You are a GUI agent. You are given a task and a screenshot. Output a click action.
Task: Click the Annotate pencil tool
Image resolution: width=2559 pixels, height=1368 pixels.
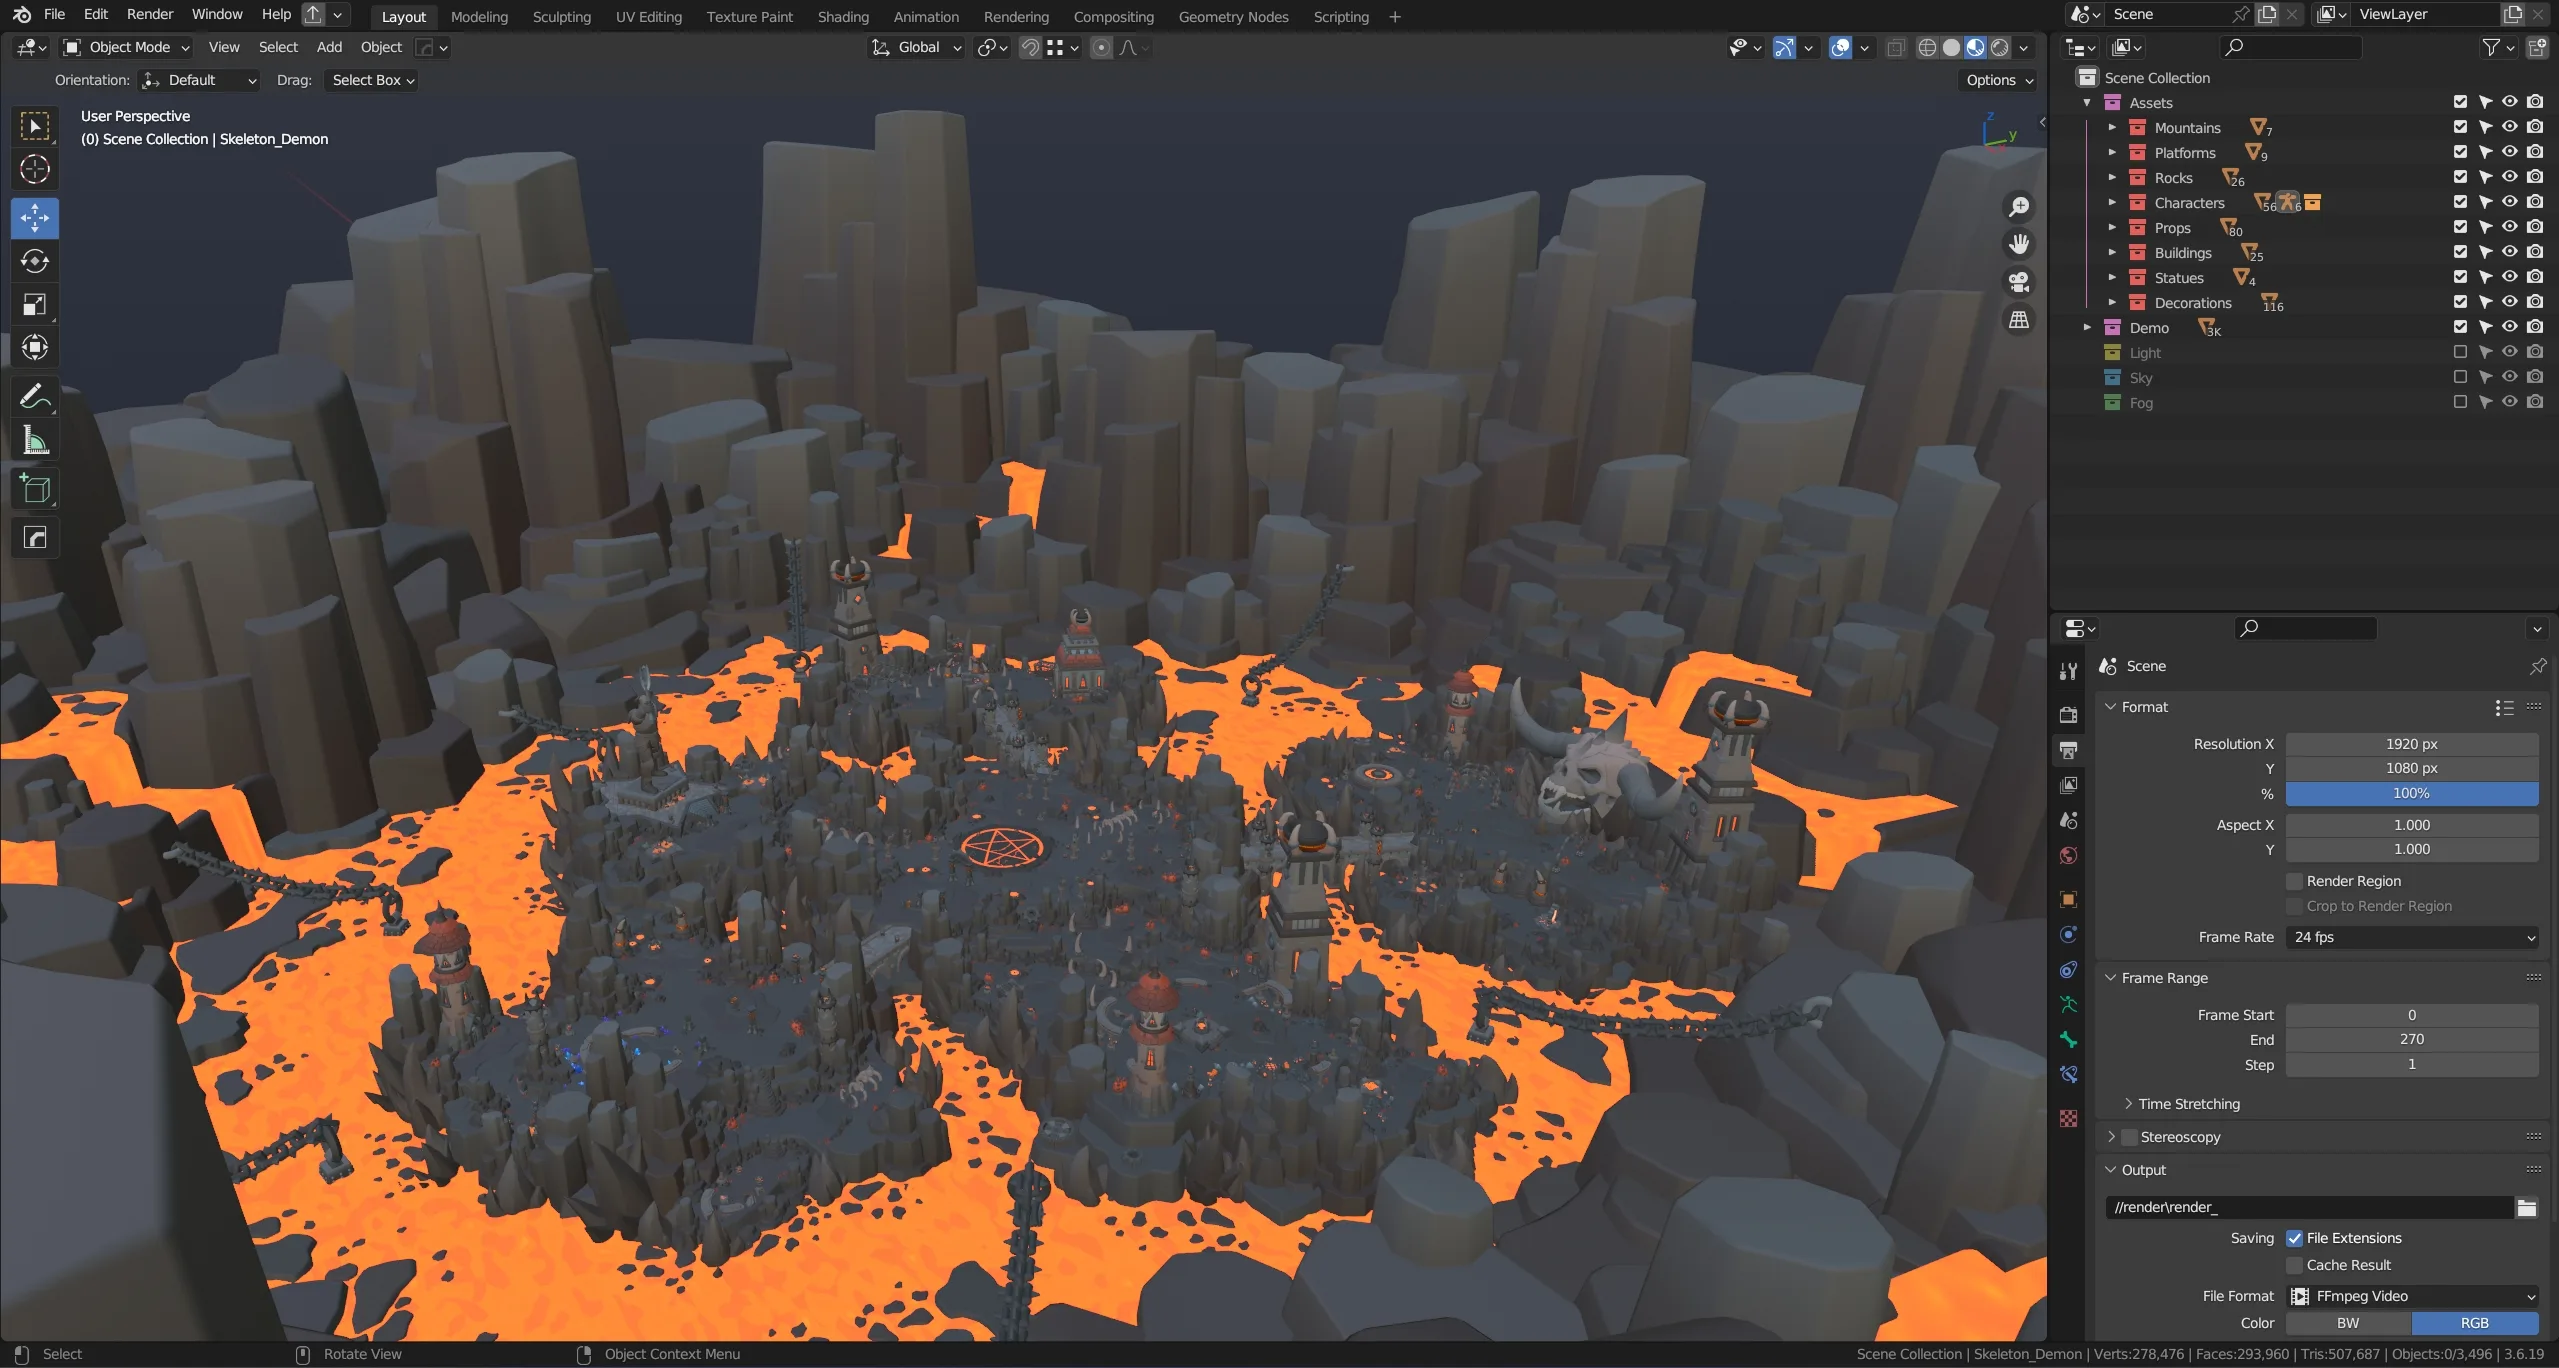[x=35, y=397]
